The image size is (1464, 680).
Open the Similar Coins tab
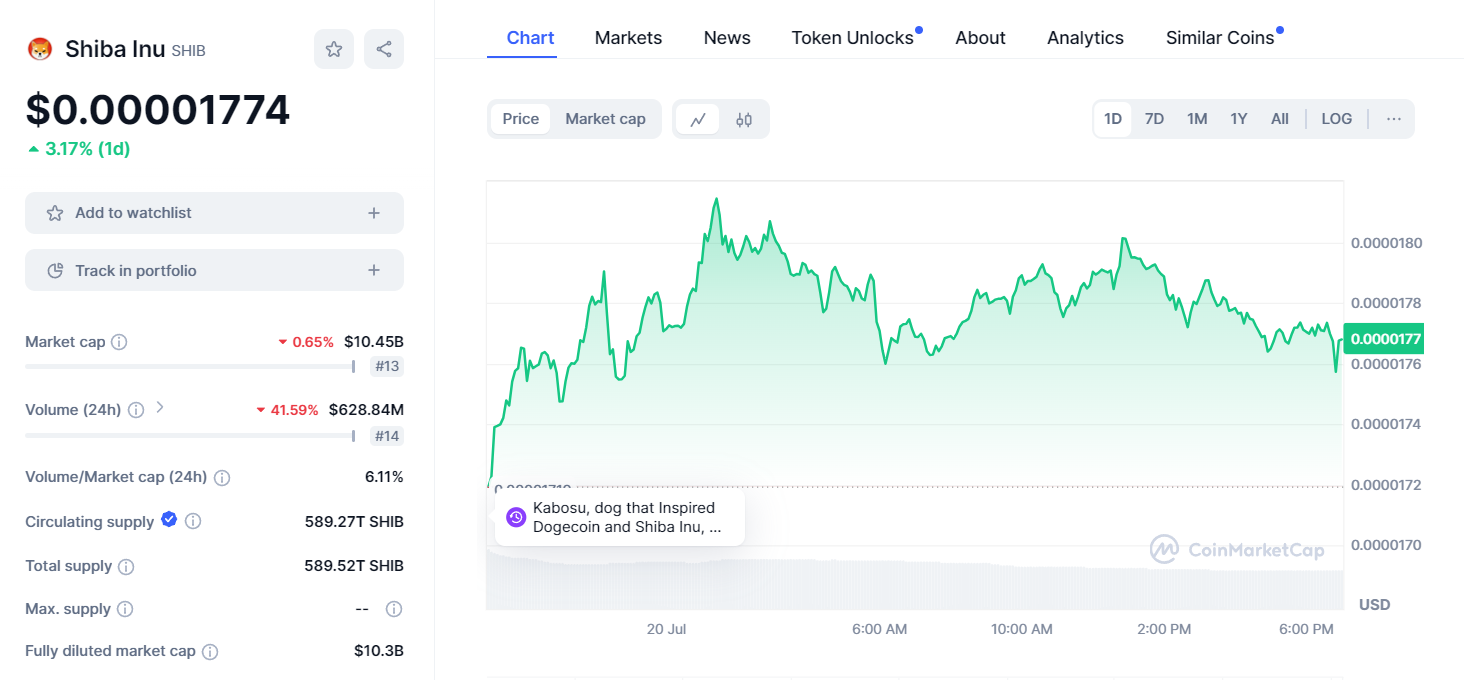[1220, 38]
